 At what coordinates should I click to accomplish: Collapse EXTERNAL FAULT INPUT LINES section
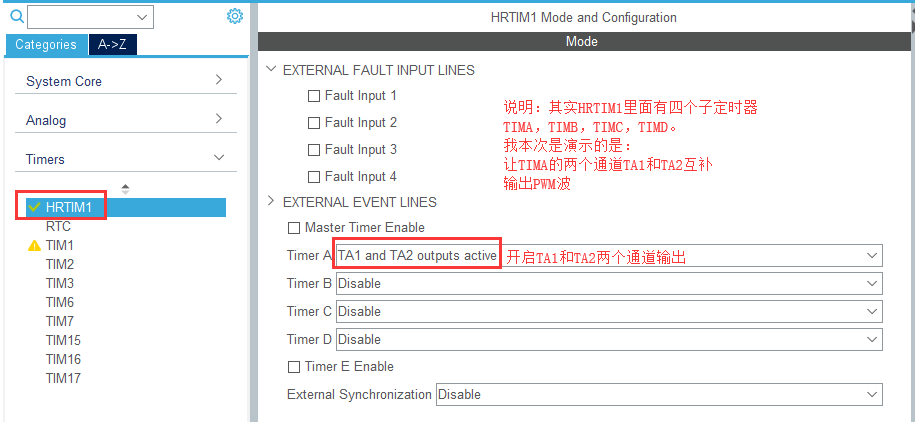point(270,69)
